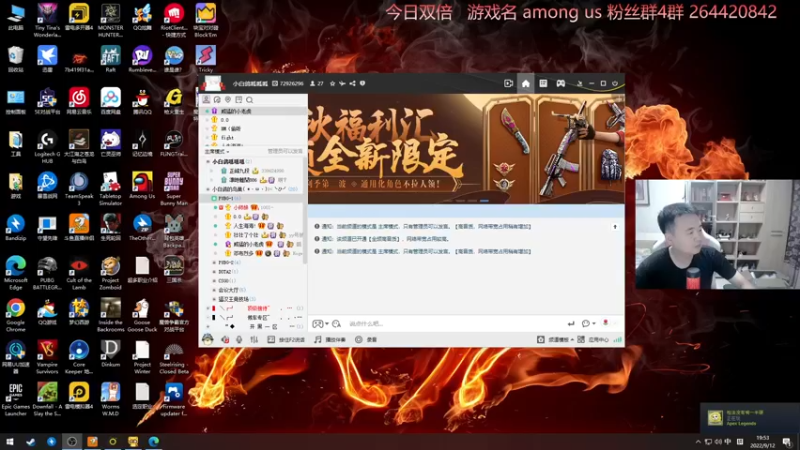Click the search icon above channel tree
The image size is (800, 450).
tap(249, 99)
